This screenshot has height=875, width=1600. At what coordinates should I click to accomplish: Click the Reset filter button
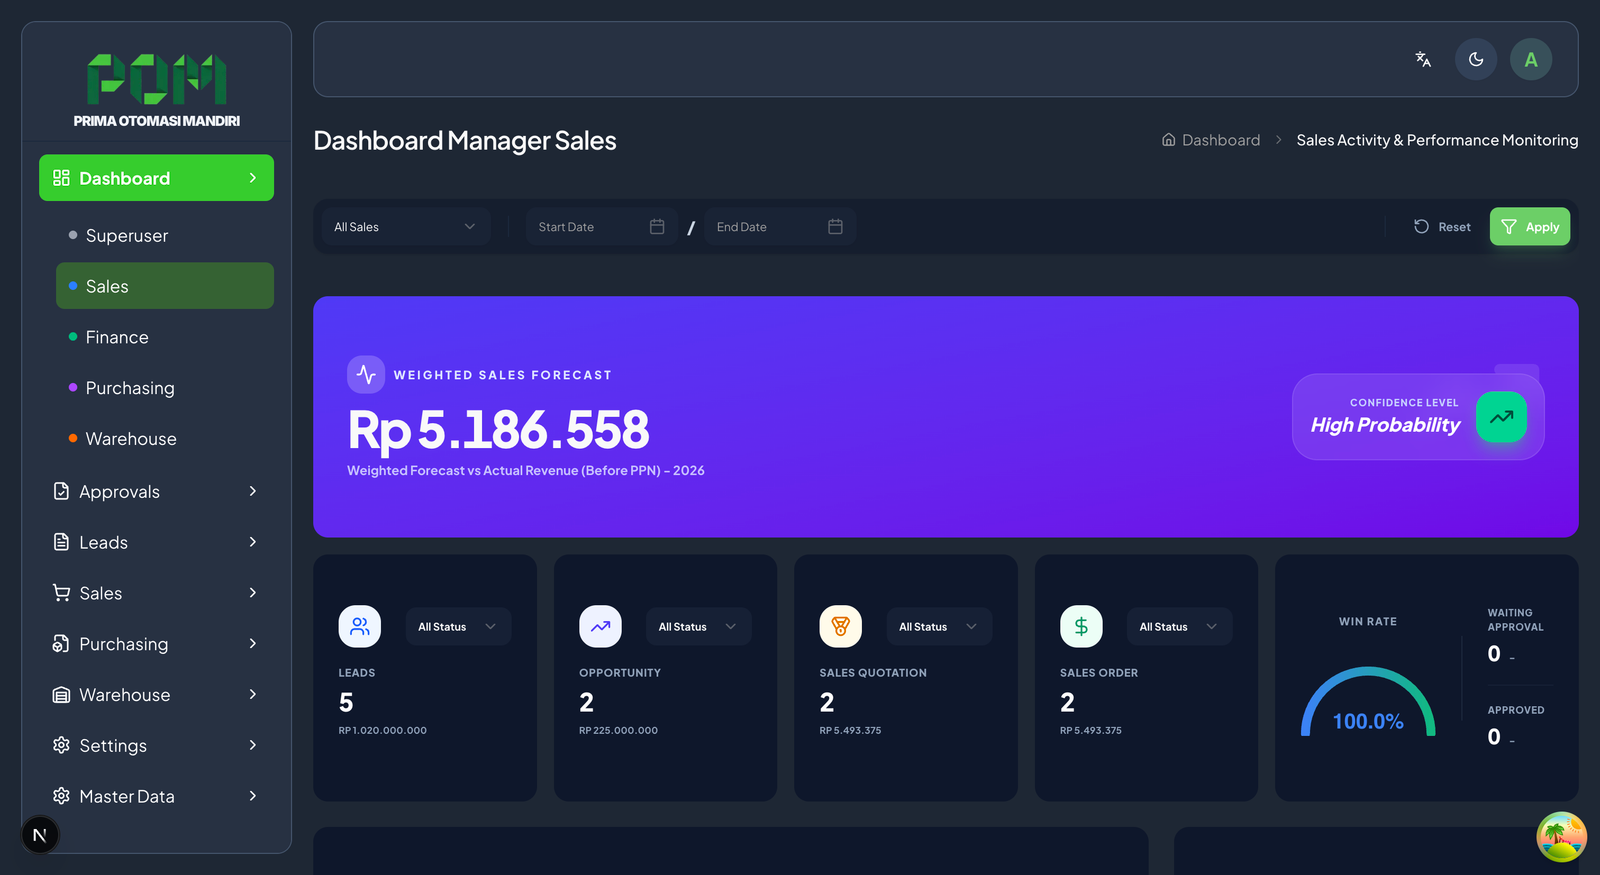pyautogui.click(x=1442, y=227)
